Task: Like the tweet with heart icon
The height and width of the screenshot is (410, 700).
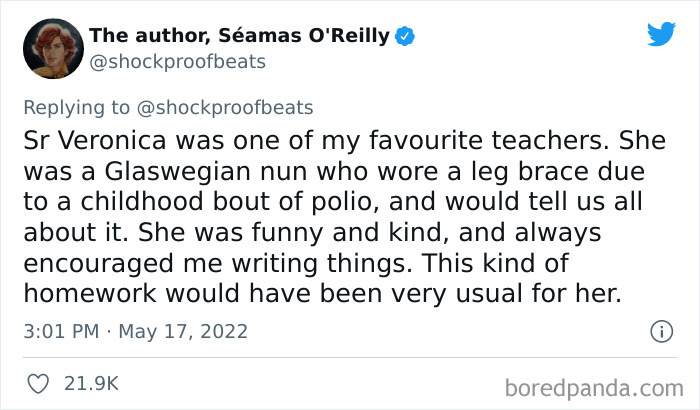Action: click(40, 382)
